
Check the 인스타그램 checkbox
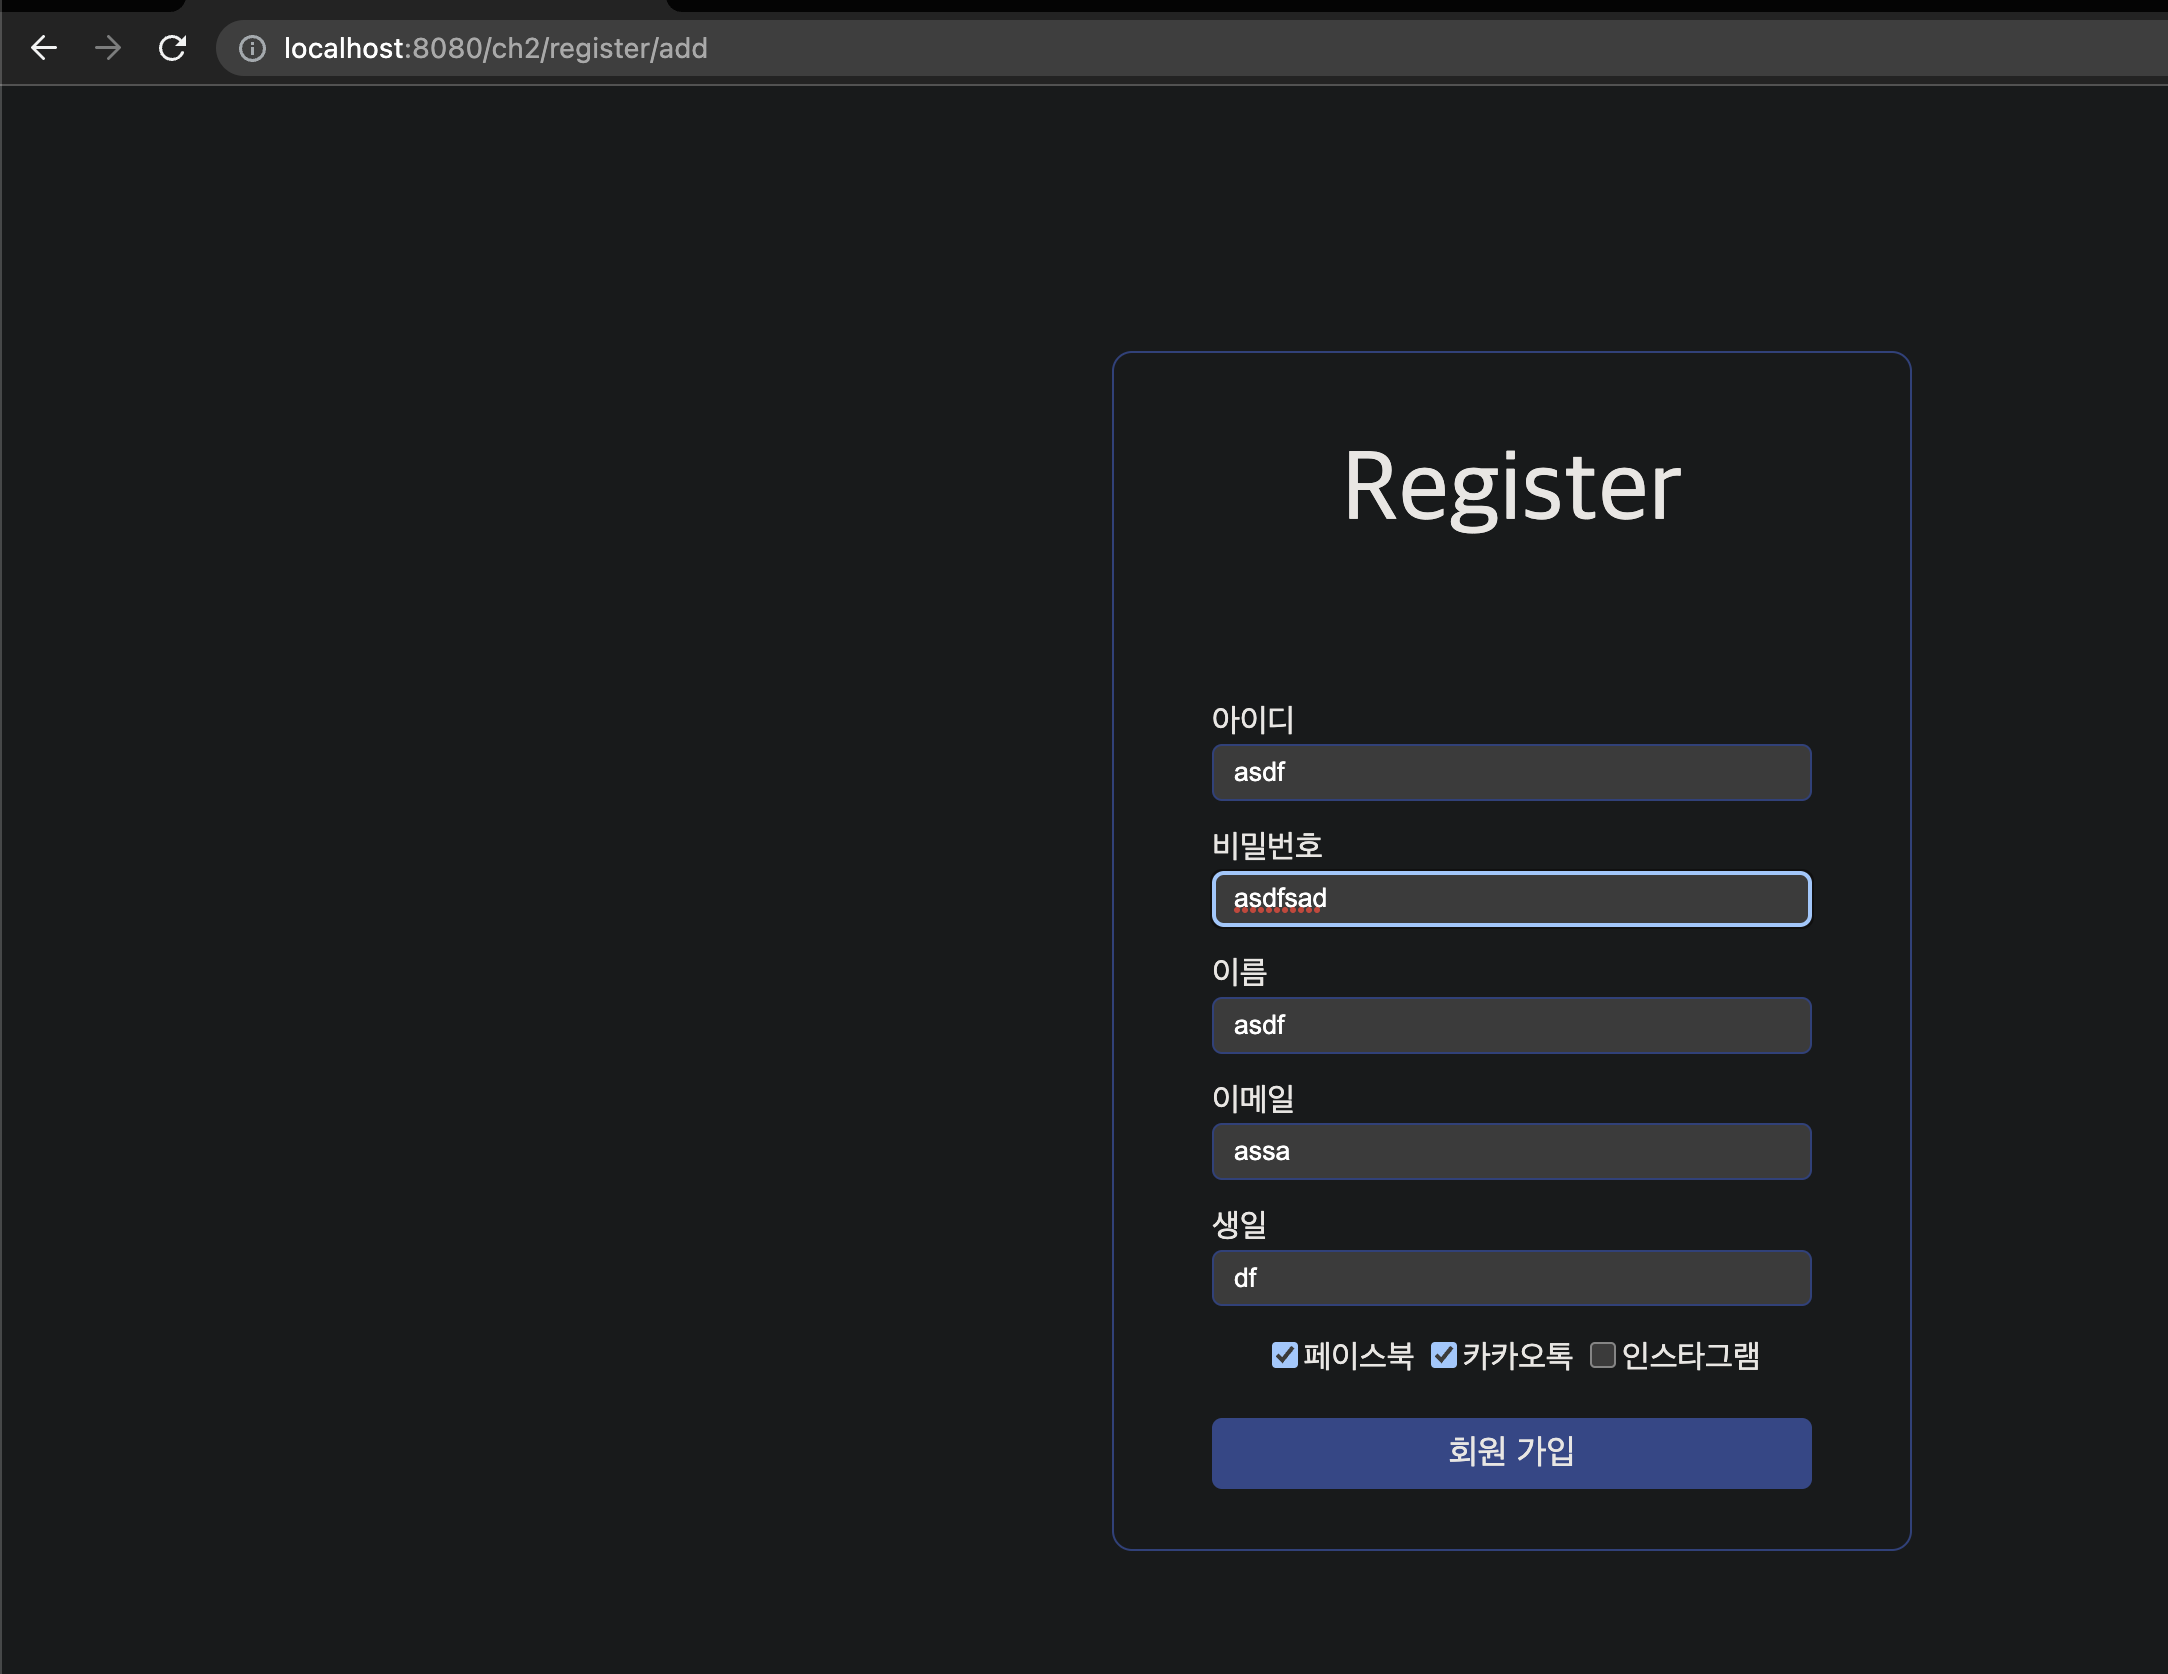tap(1602, 1355)
